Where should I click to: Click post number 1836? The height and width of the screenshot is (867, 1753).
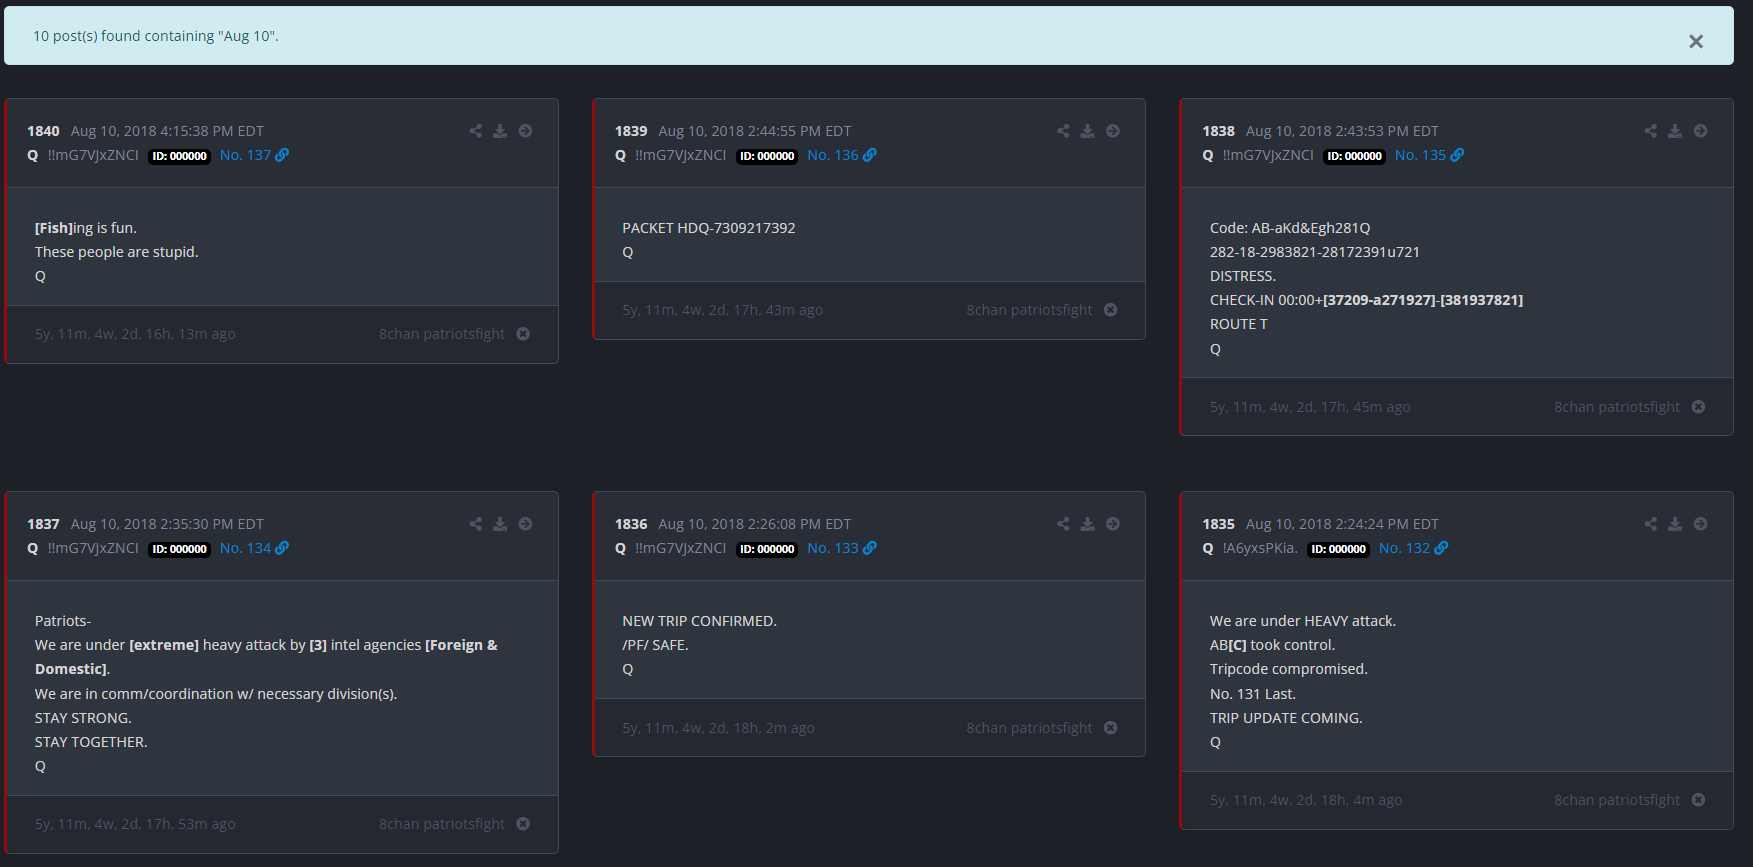click(x=631, y=524)
